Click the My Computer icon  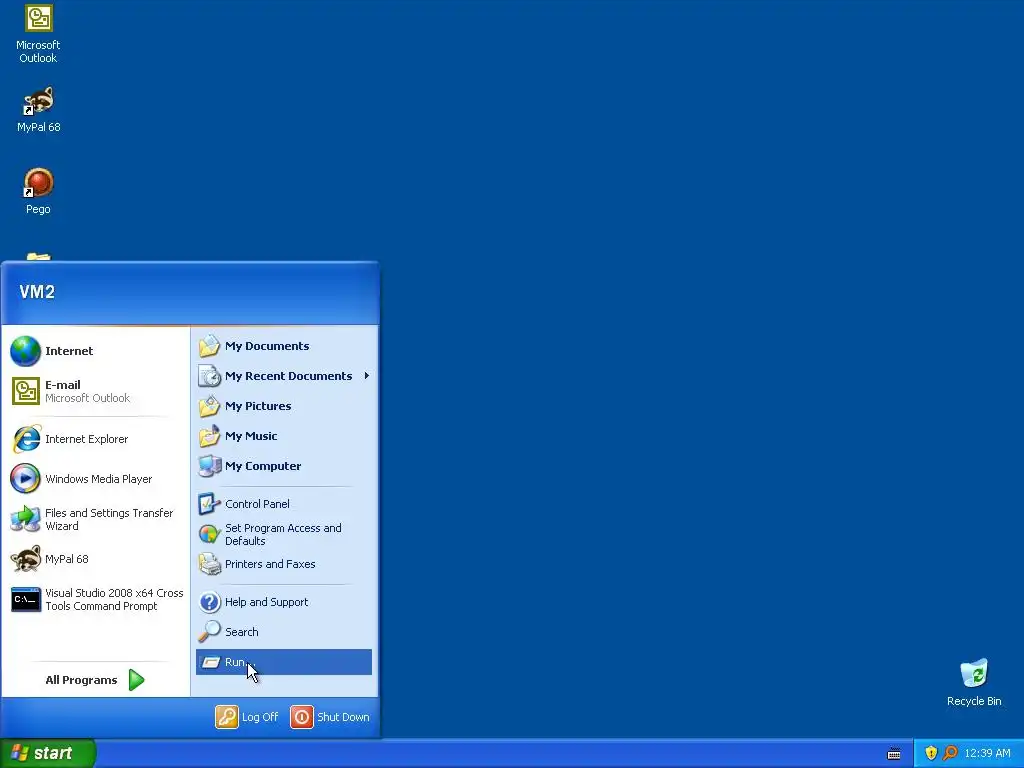click(x=209, y=466)
